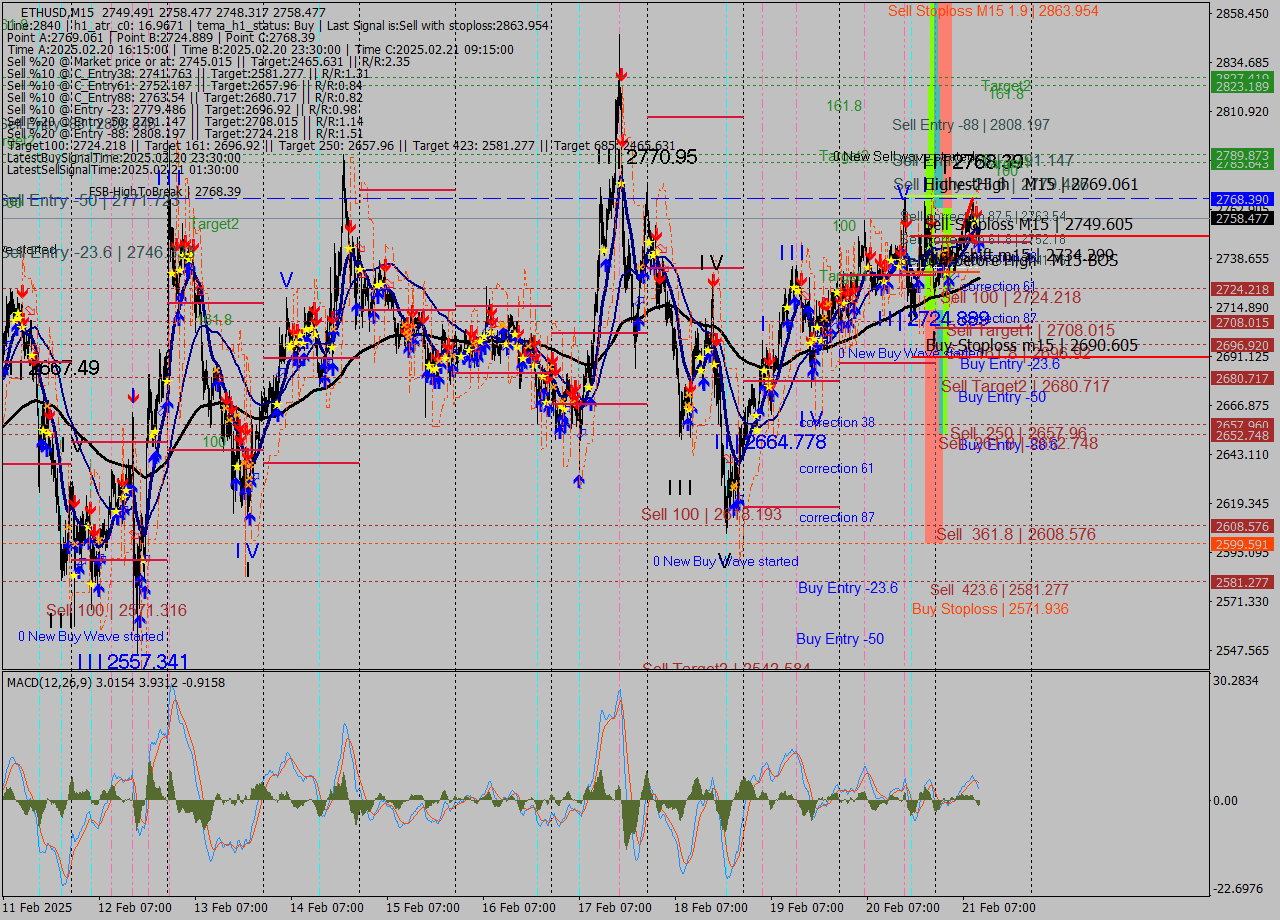Open the Sell Stoploss M15 1.9 | 2863.954 label
This screenshot has width=1280, height=920.
coord(993,12)
